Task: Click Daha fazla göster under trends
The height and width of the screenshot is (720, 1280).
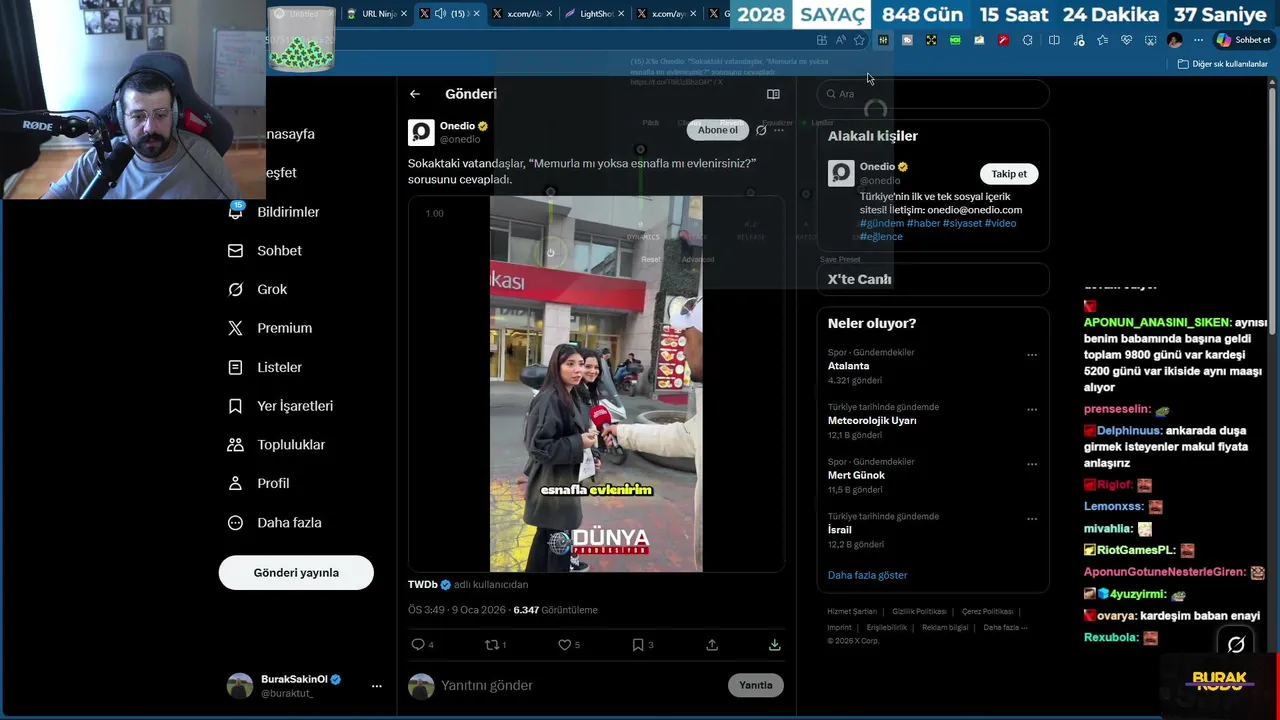Action: (867, 575)
